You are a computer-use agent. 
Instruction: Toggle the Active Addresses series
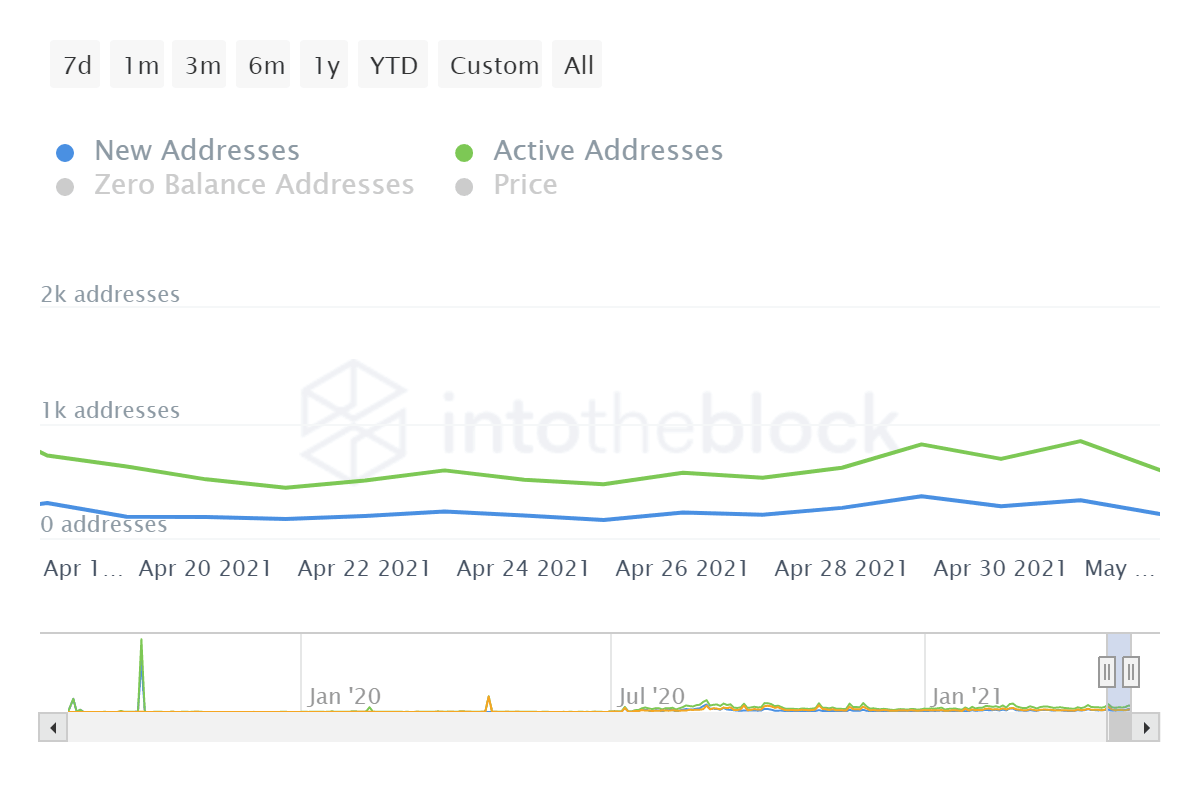tap(607, 151)
